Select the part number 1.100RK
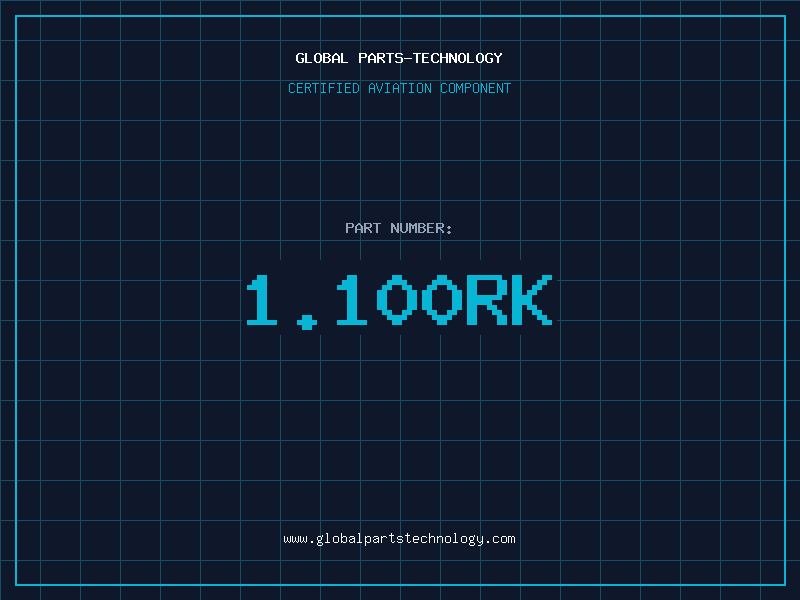This screenshot has width=800, height=600. pyautogui.click(x=399, y=300)
